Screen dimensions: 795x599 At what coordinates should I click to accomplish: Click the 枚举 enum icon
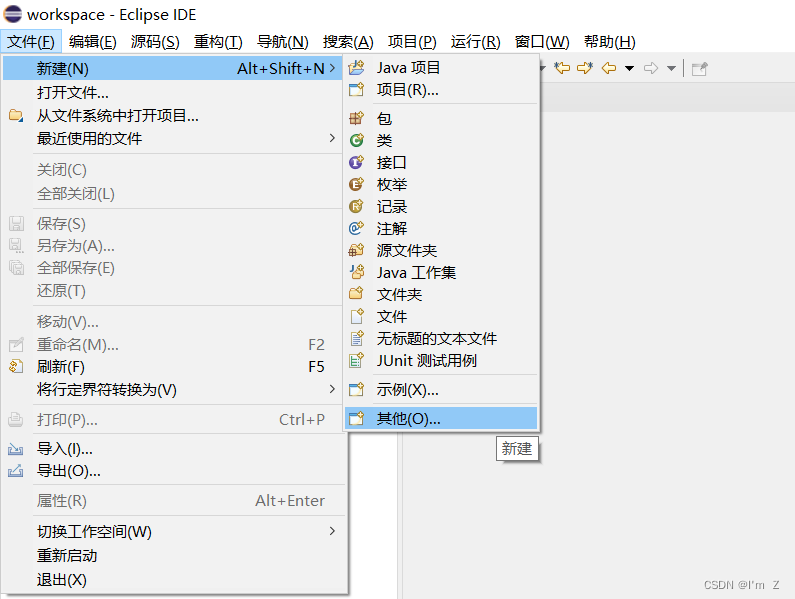(356, 184)
